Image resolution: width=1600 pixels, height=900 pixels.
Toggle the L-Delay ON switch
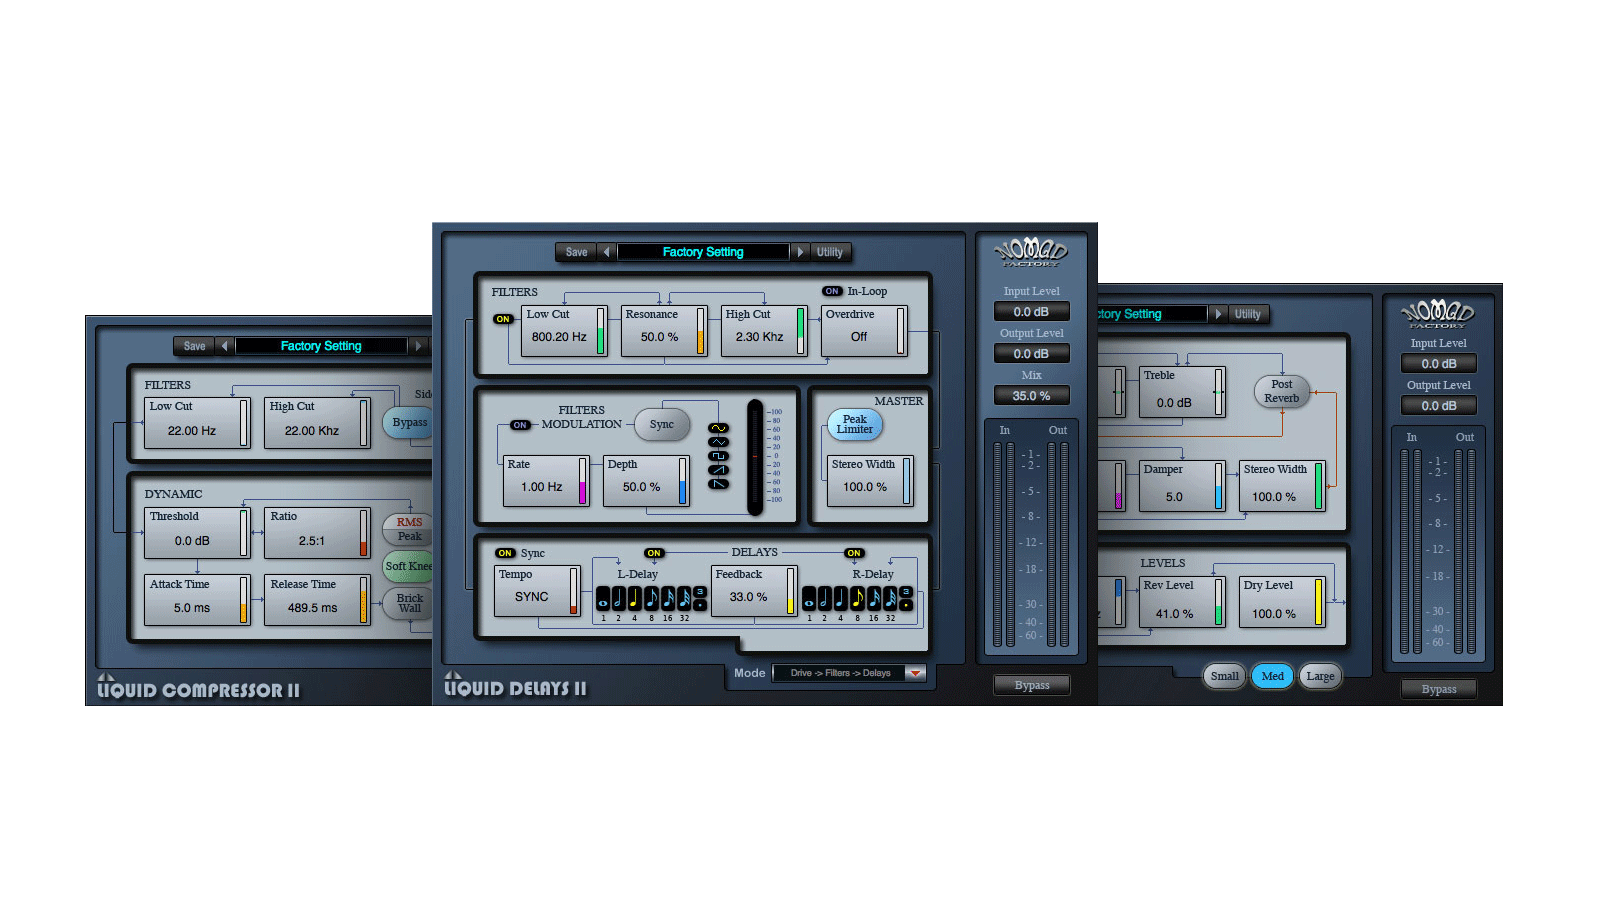(x=654, y=553)
